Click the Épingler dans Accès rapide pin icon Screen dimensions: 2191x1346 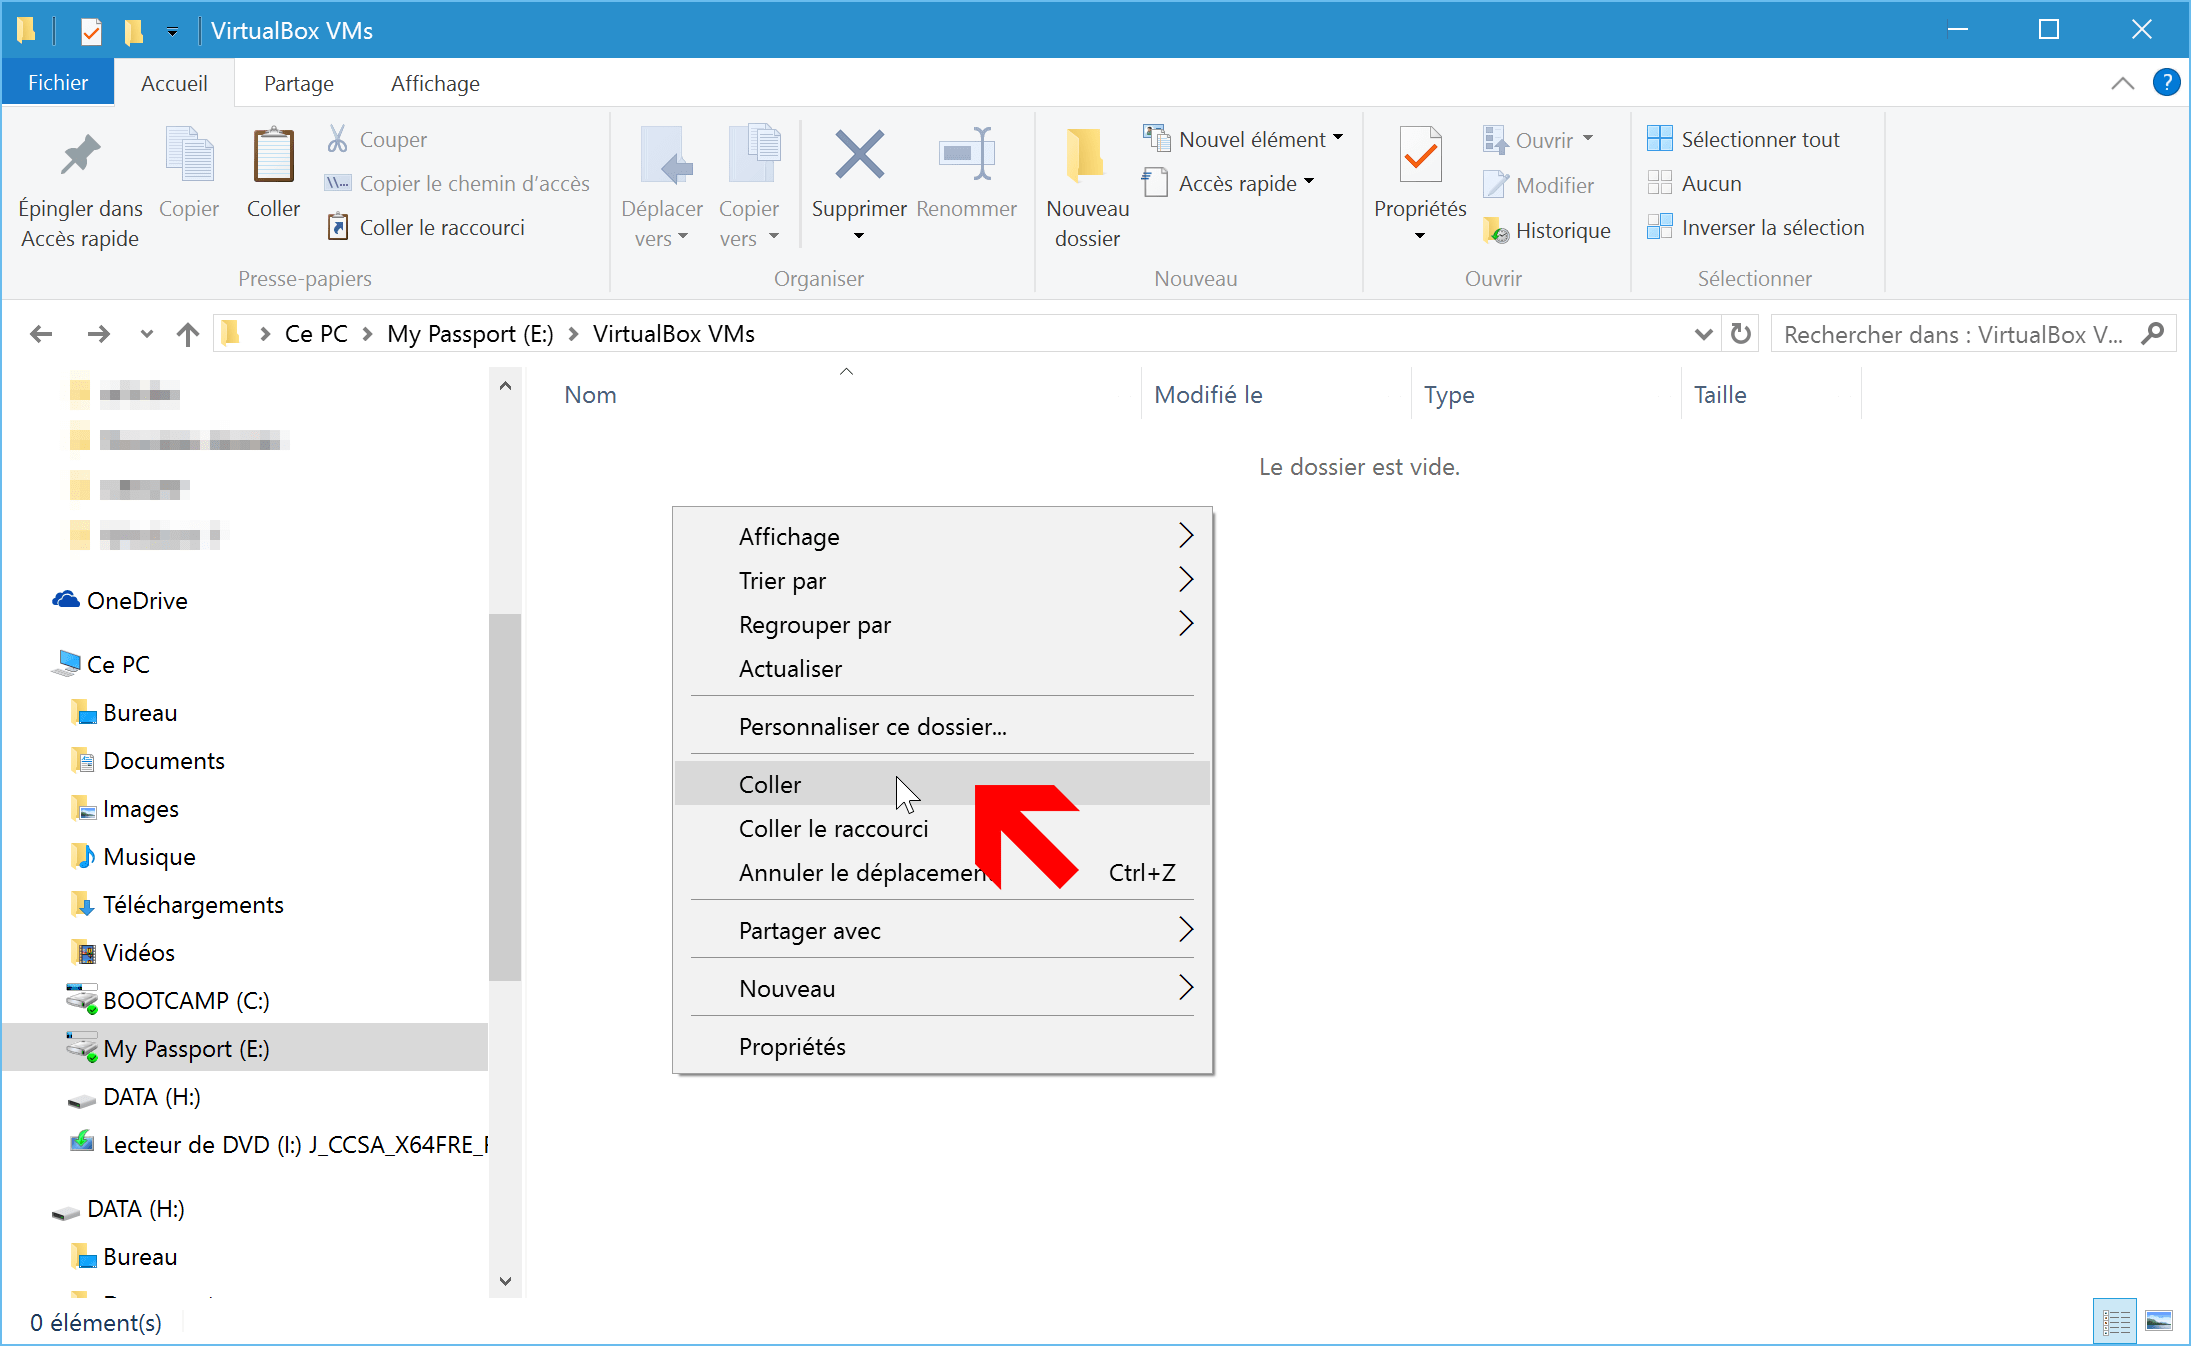pos(80,155)
